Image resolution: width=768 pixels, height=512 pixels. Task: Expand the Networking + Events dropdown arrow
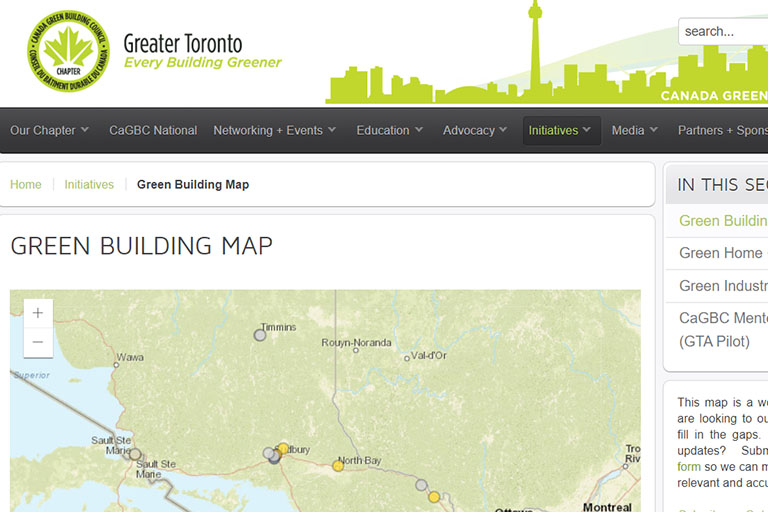[x=332, y=130]
